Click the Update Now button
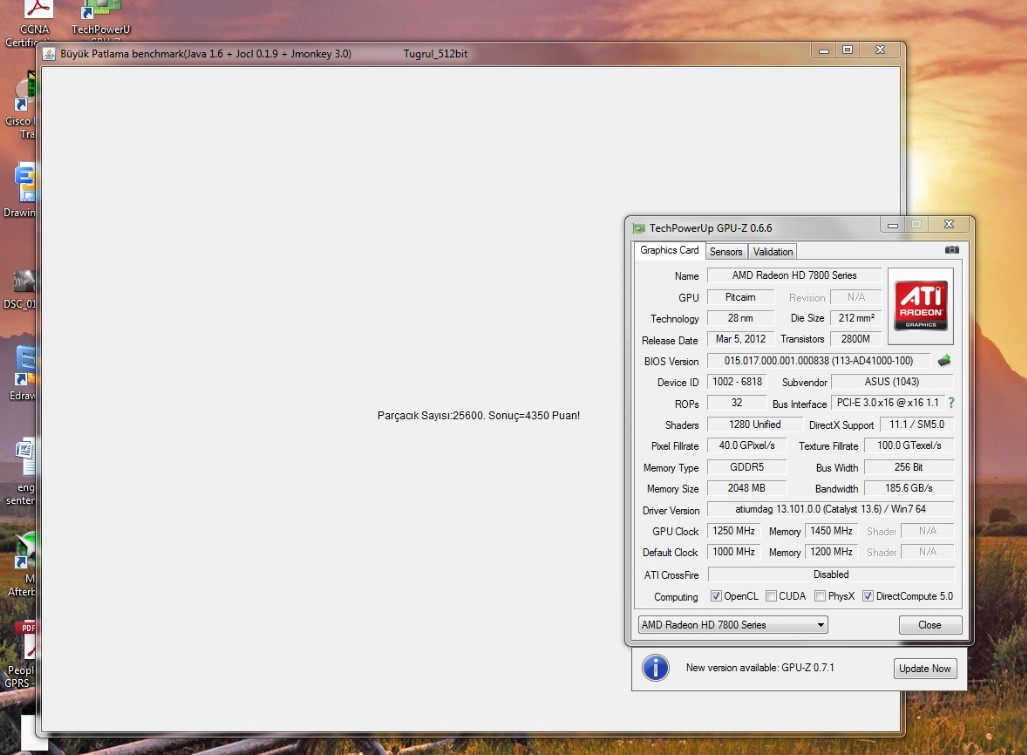 pos(925,668)
